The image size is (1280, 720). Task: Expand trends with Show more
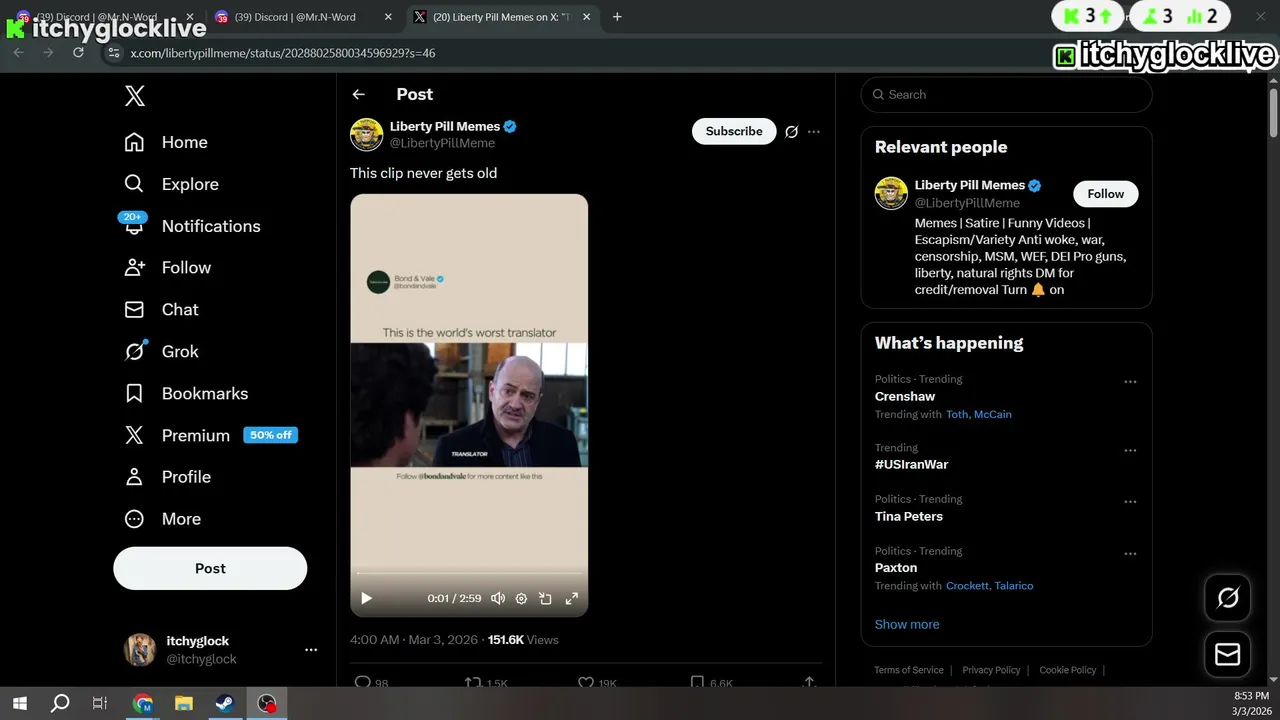click(x=907, y=624)
